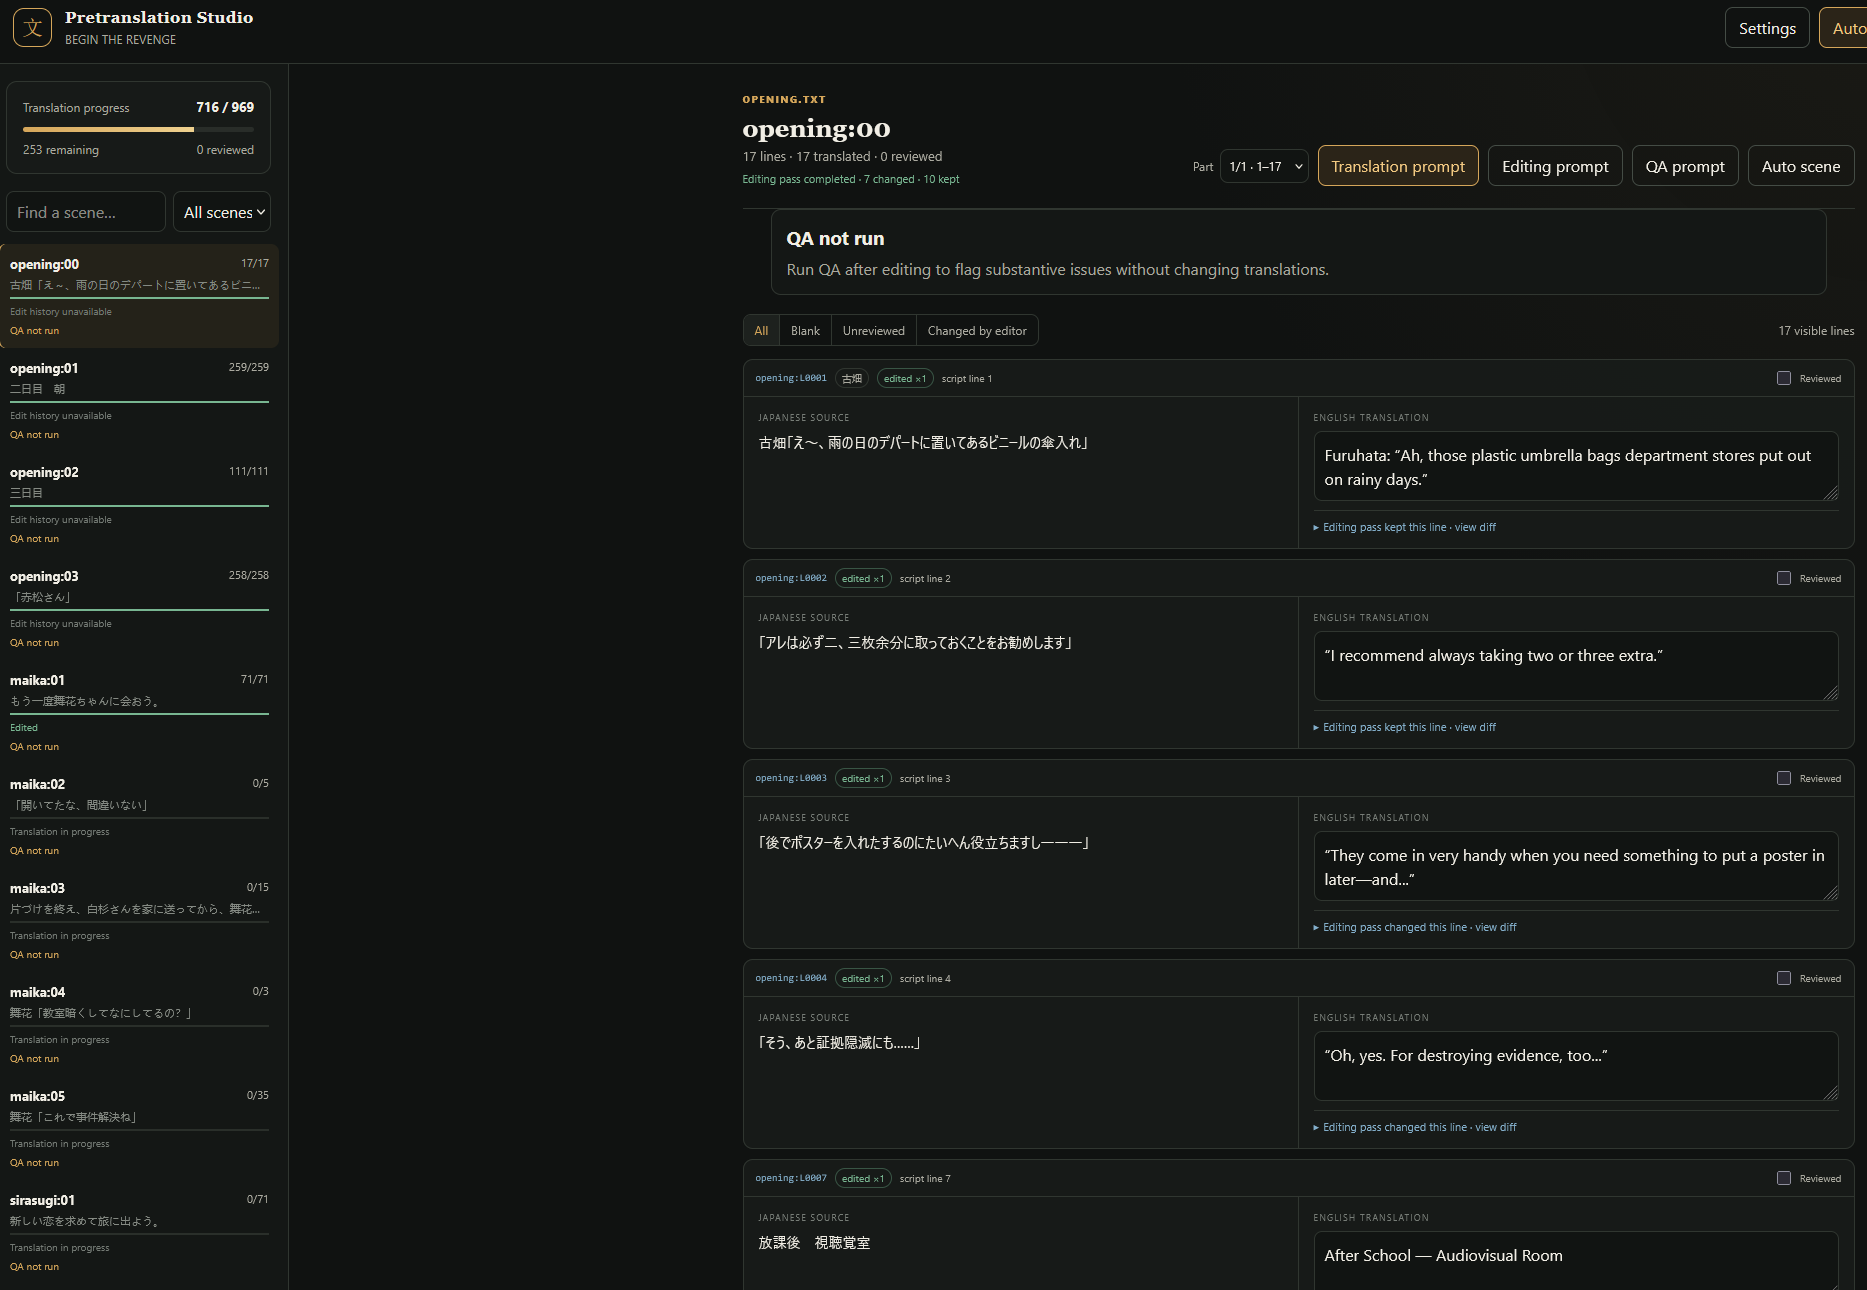Click the translation progress bar
This screenshot has height=1290, width=1867.
138,129
